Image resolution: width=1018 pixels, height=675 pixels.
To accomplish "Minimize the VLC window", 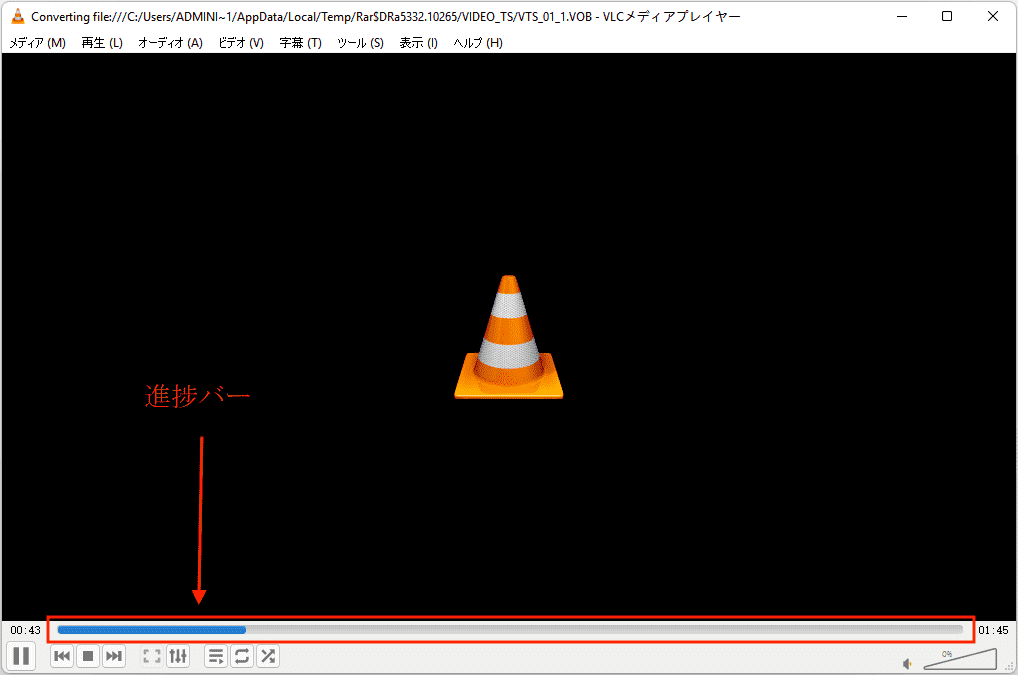I will coord(902,16).
